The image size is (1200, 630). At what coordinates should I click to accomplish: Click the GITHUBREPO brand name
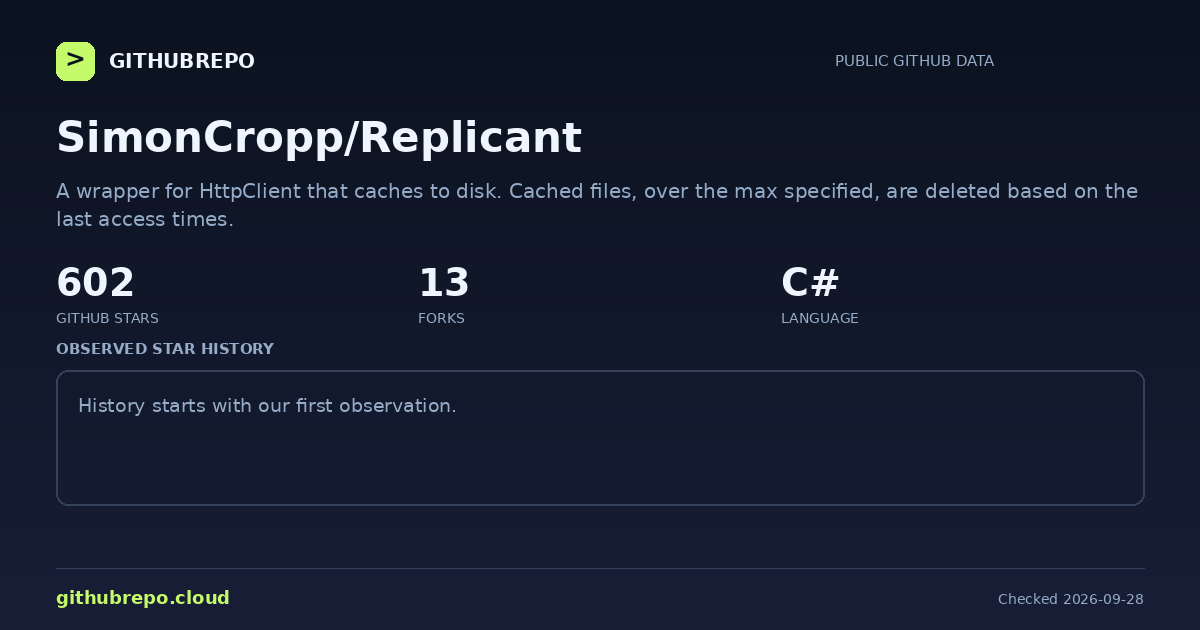point(182,61)
